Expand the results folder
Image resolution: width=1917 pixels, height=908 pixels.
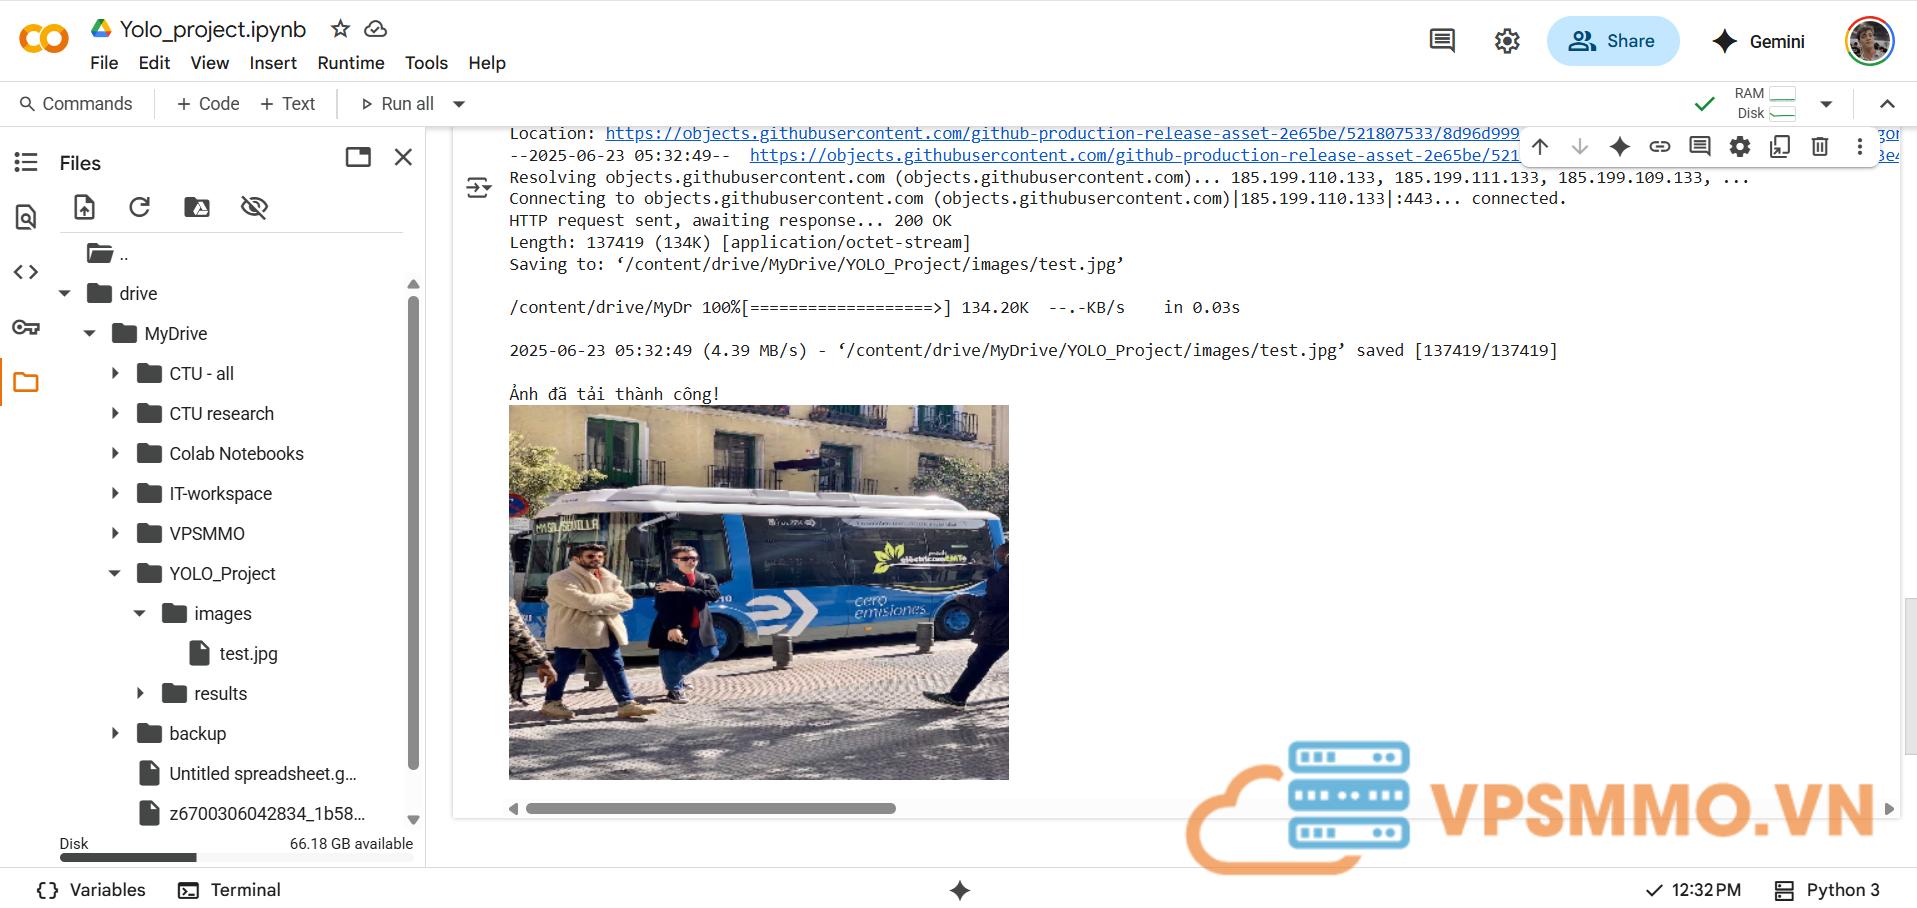(x=140, y=693)
